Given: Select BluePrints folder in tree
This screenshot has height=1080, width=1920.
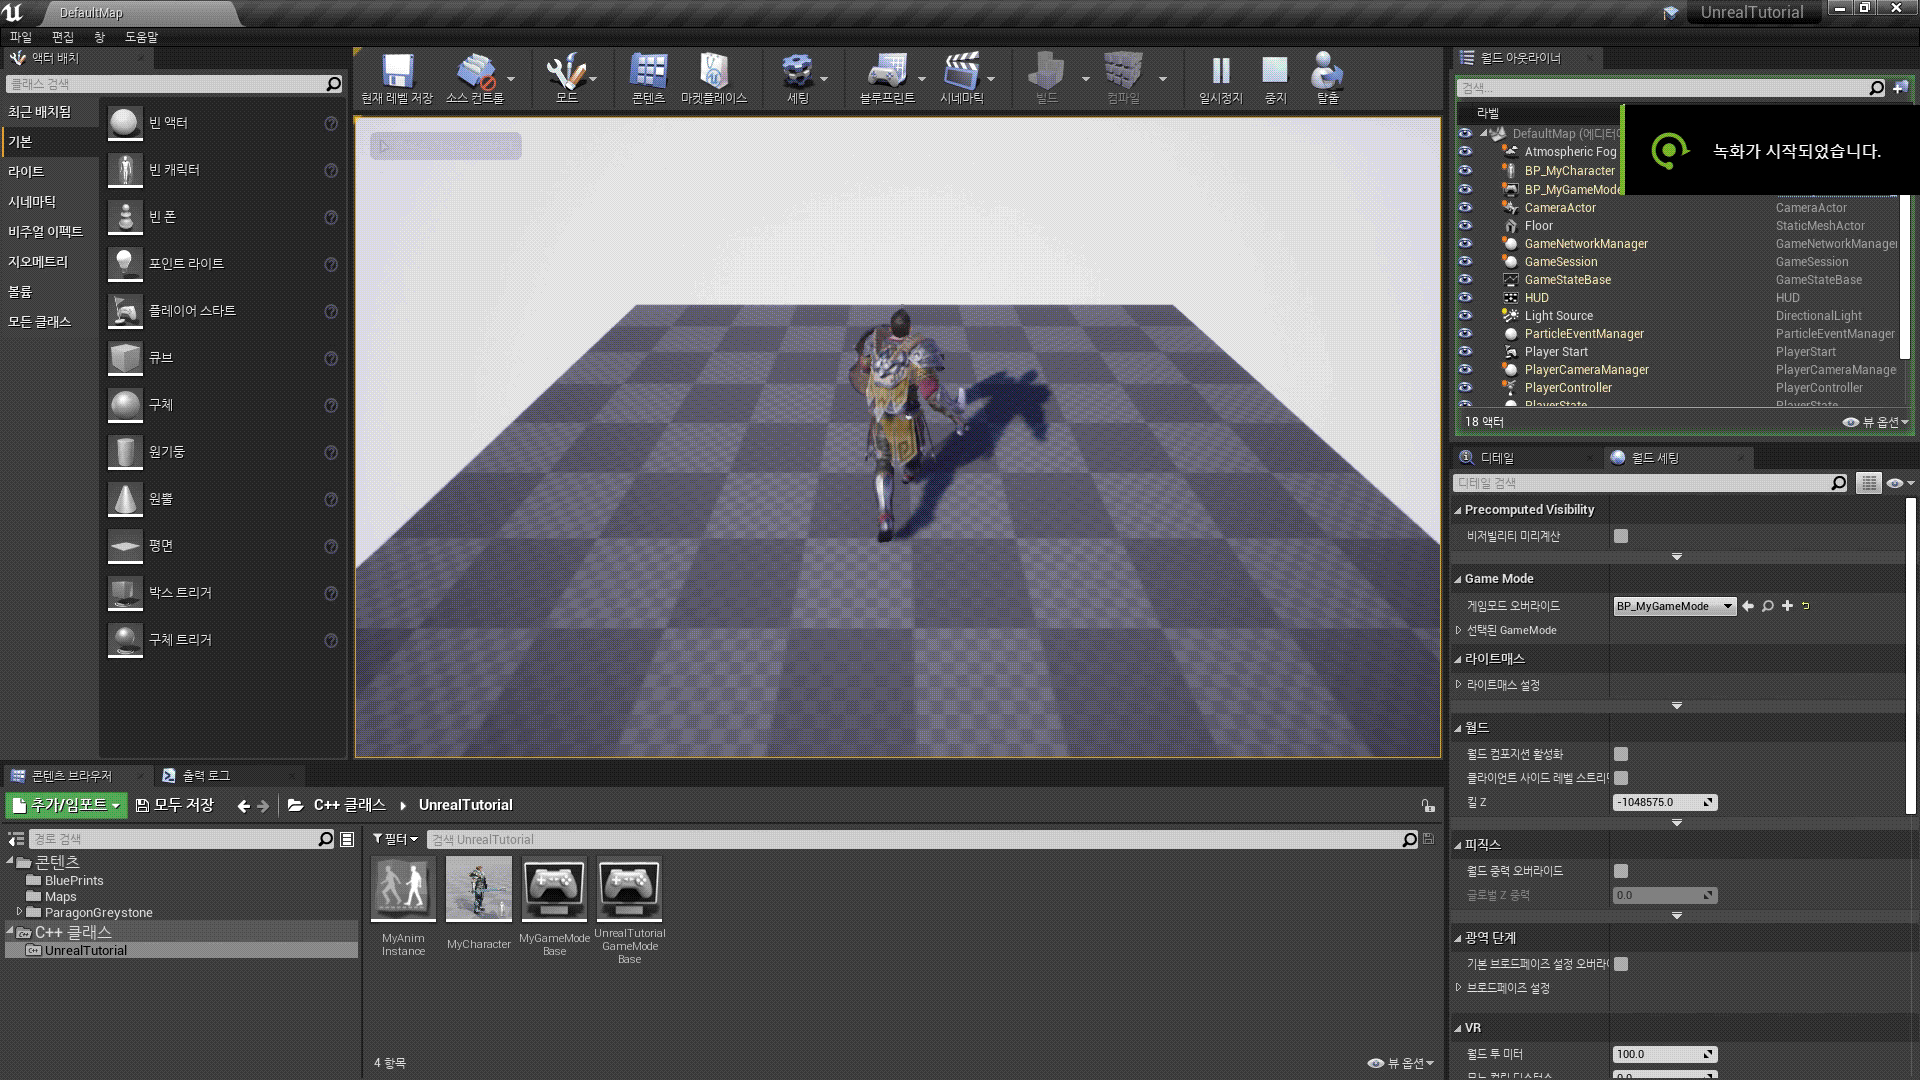Looking at the screenshot, I should 74,881.
